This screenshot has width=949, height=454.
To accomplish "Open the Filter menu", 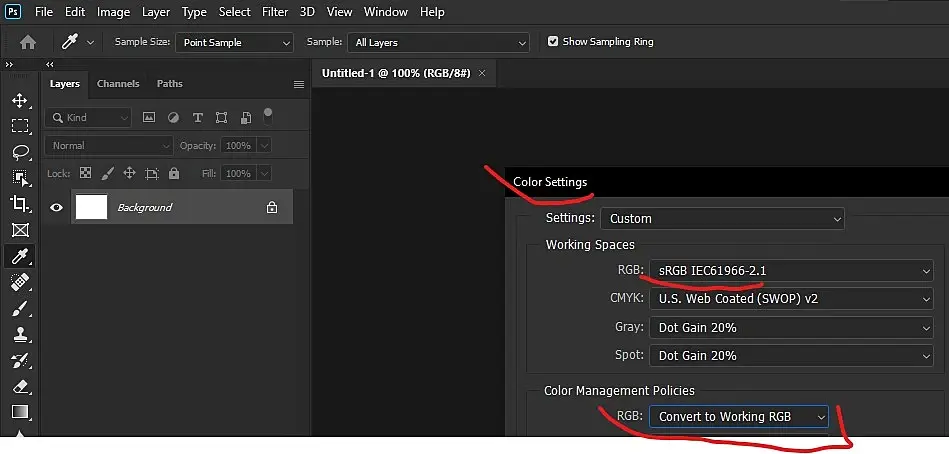I will click(x=274, y=12).
